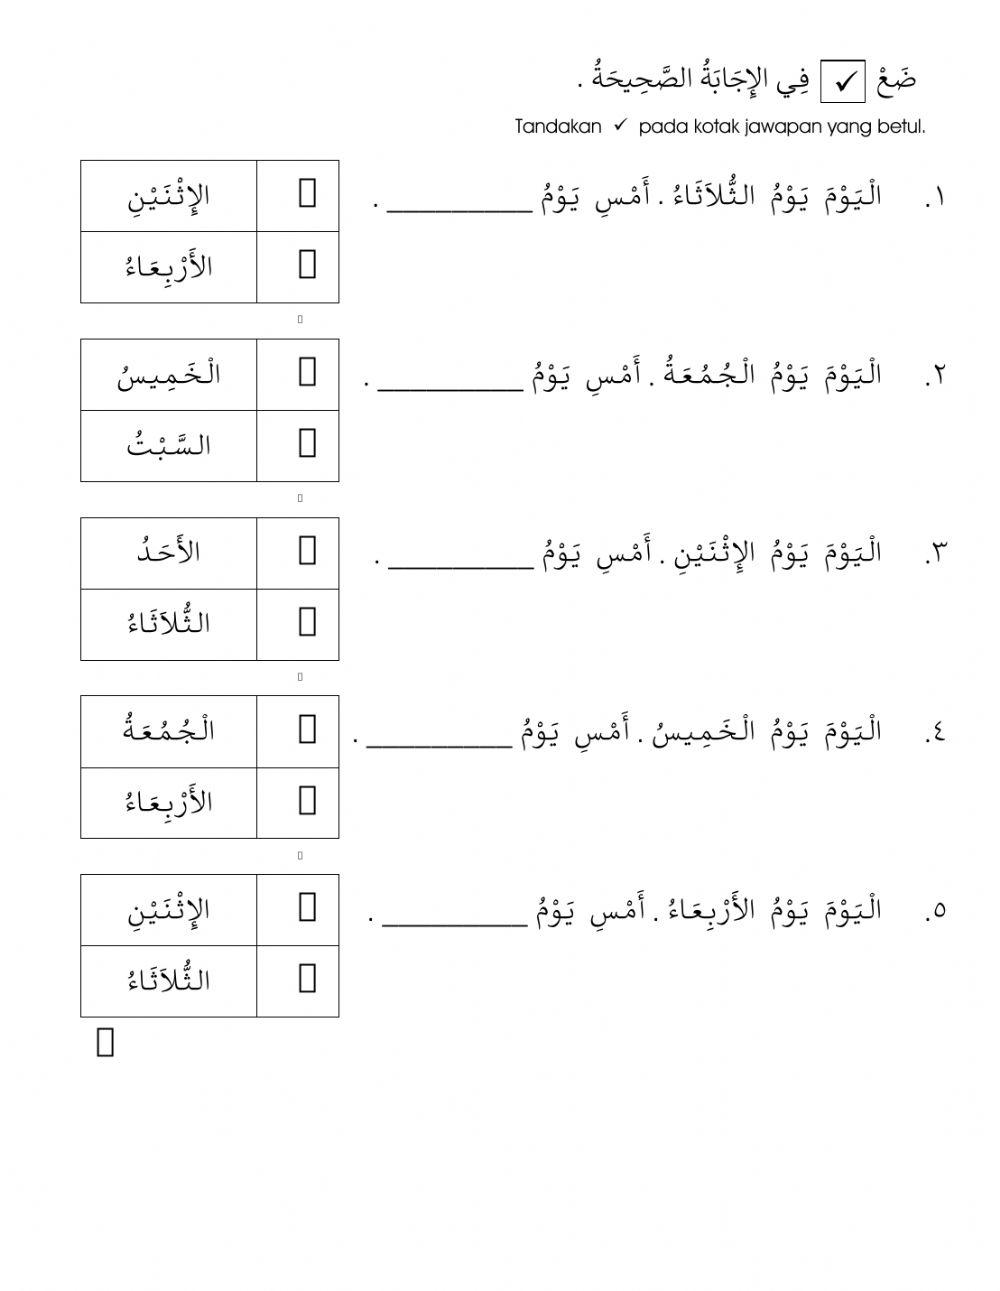Check the box next to السبت
The width and height of the screenshot is (1000, 1291).
tap(307, 443)
